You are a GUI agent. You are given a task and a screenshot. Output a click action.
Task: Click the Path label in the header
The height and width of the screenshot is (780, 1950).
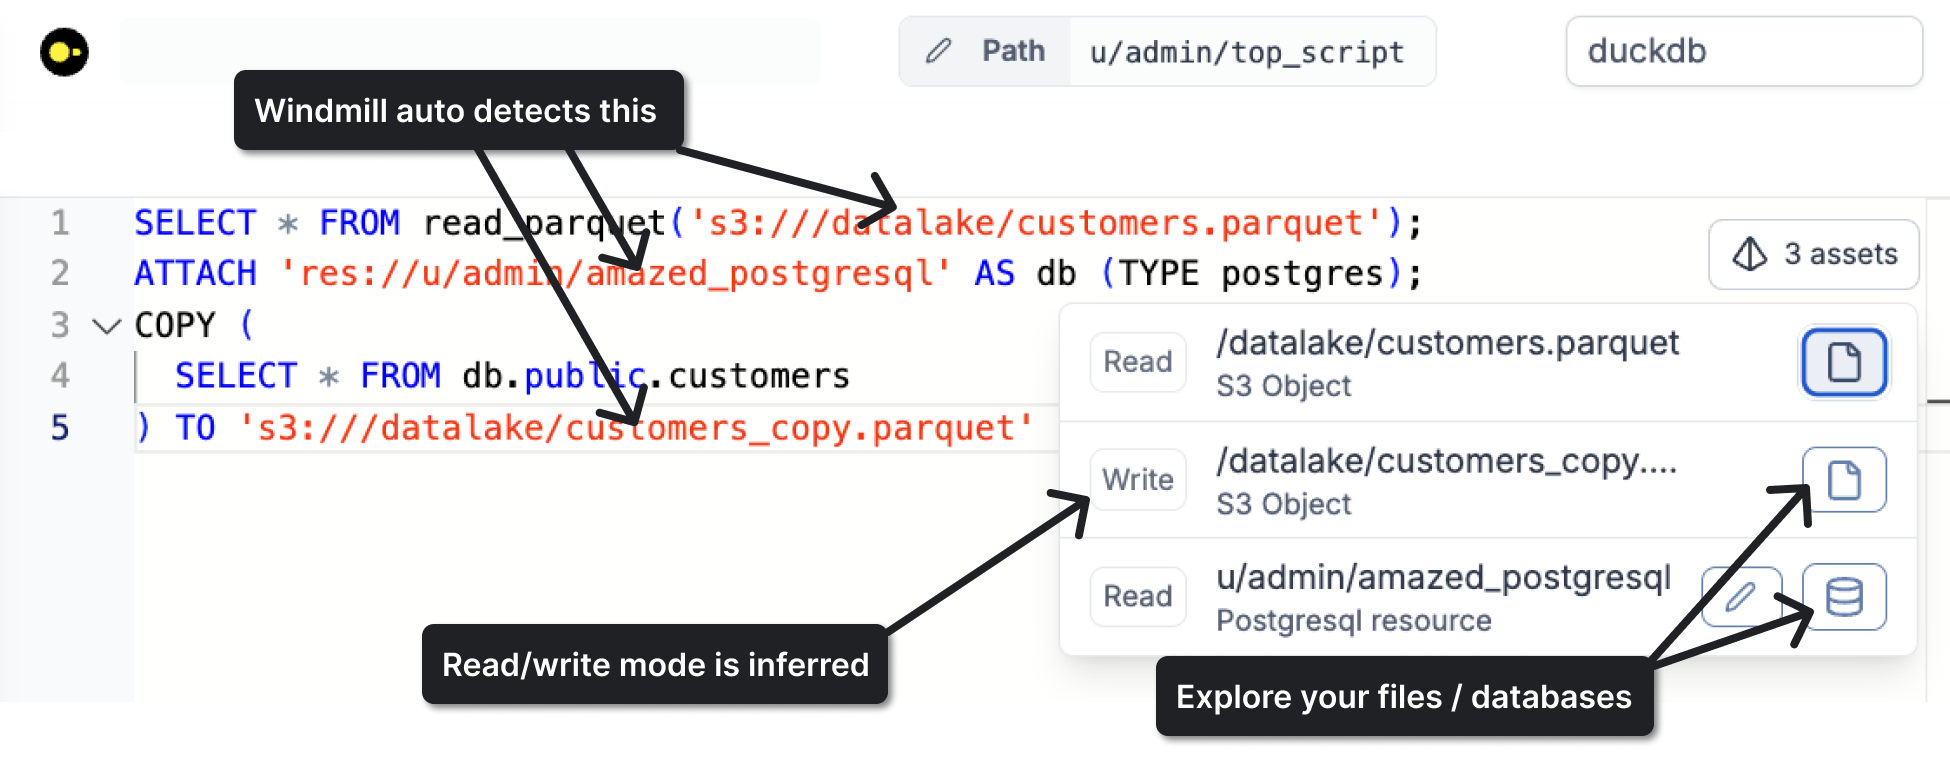coord(1012,51)
